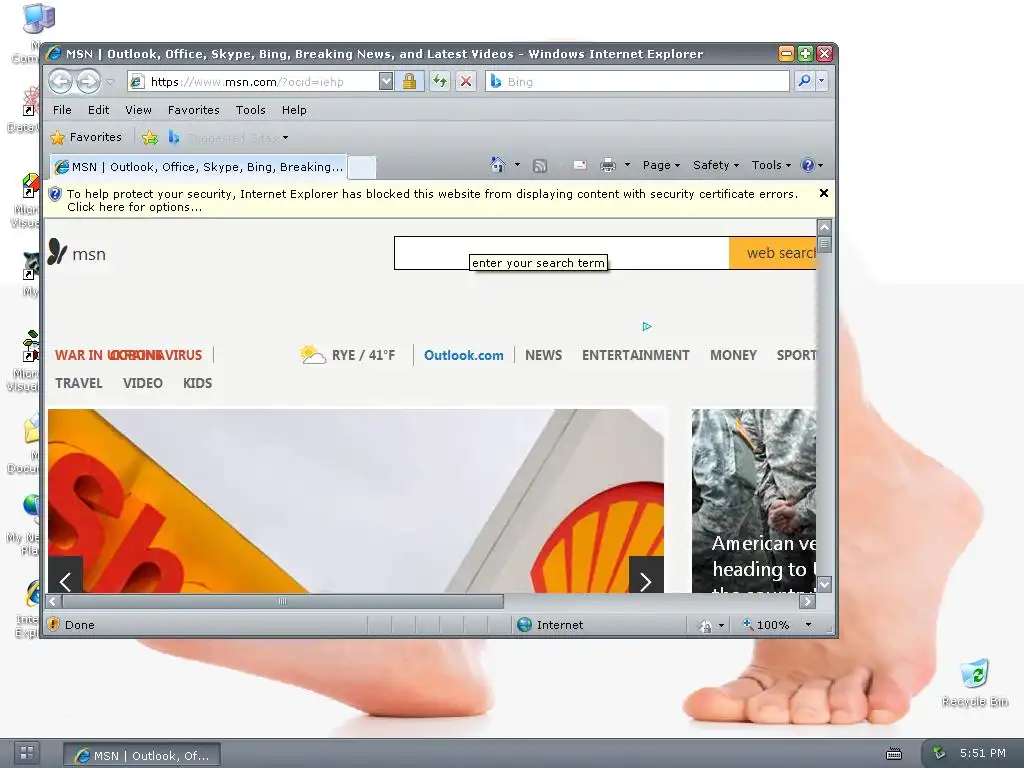Open the search provider dropdown arrow
The height and width of the screenshot is (768, 1024).
click(822, 82)
